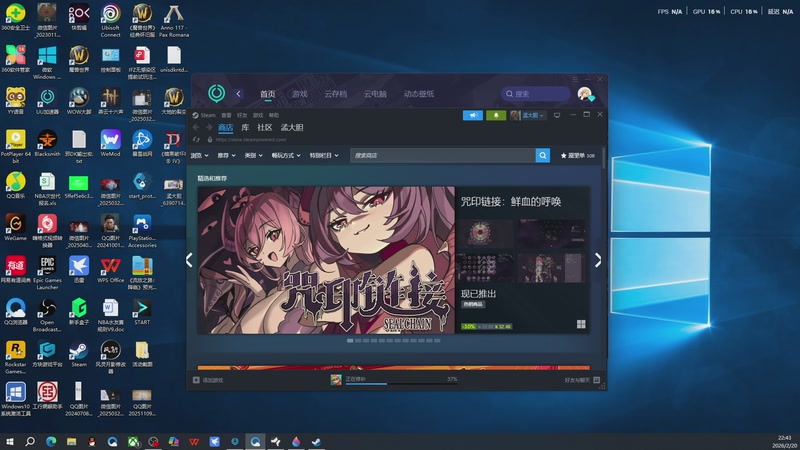Click the UU加速器 back arrow button
This screenshot has height=450, width=800.
click(238, 94)
